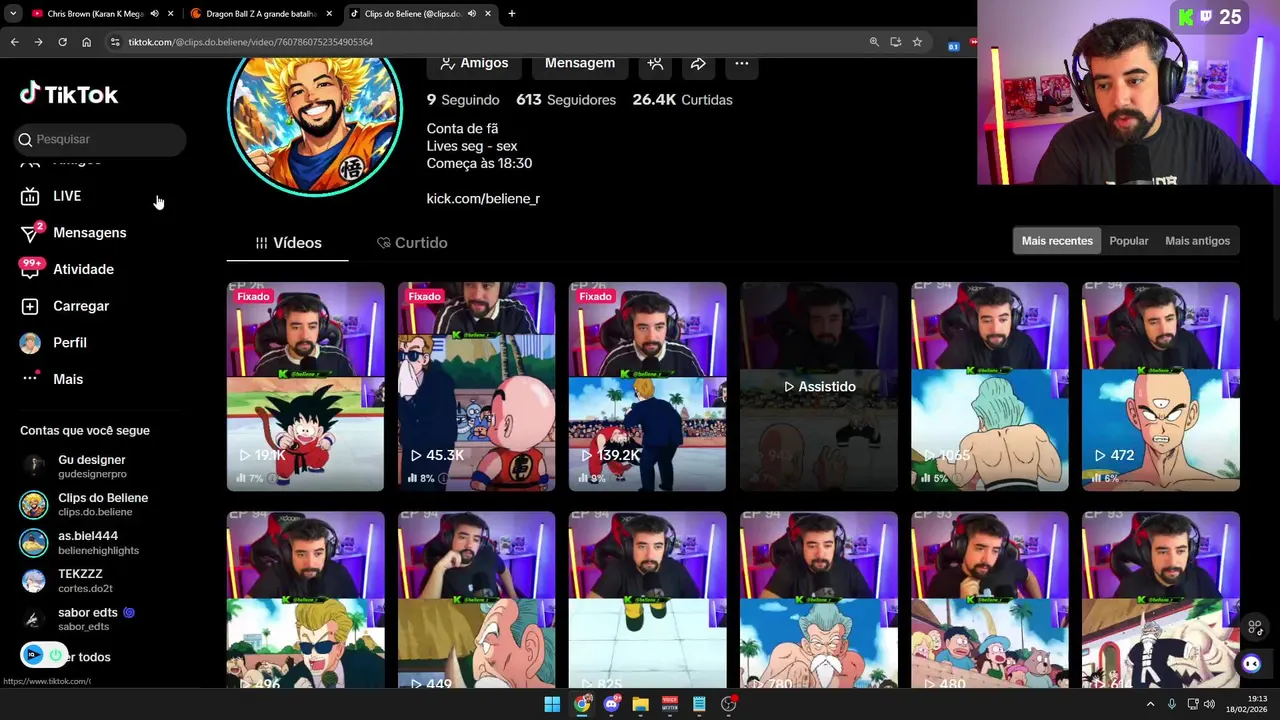Screen dimensions: 1280x720
Task: Click the floating four-square grid icon
Action: [1254, 628]
